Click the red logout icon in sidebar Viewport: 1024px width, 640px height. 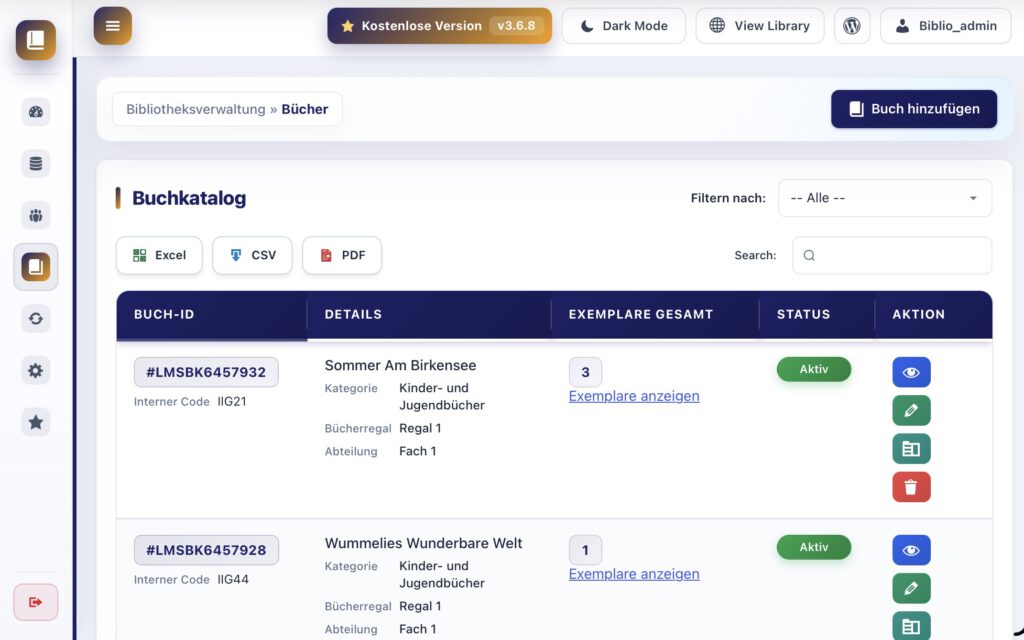coord(36,602)
